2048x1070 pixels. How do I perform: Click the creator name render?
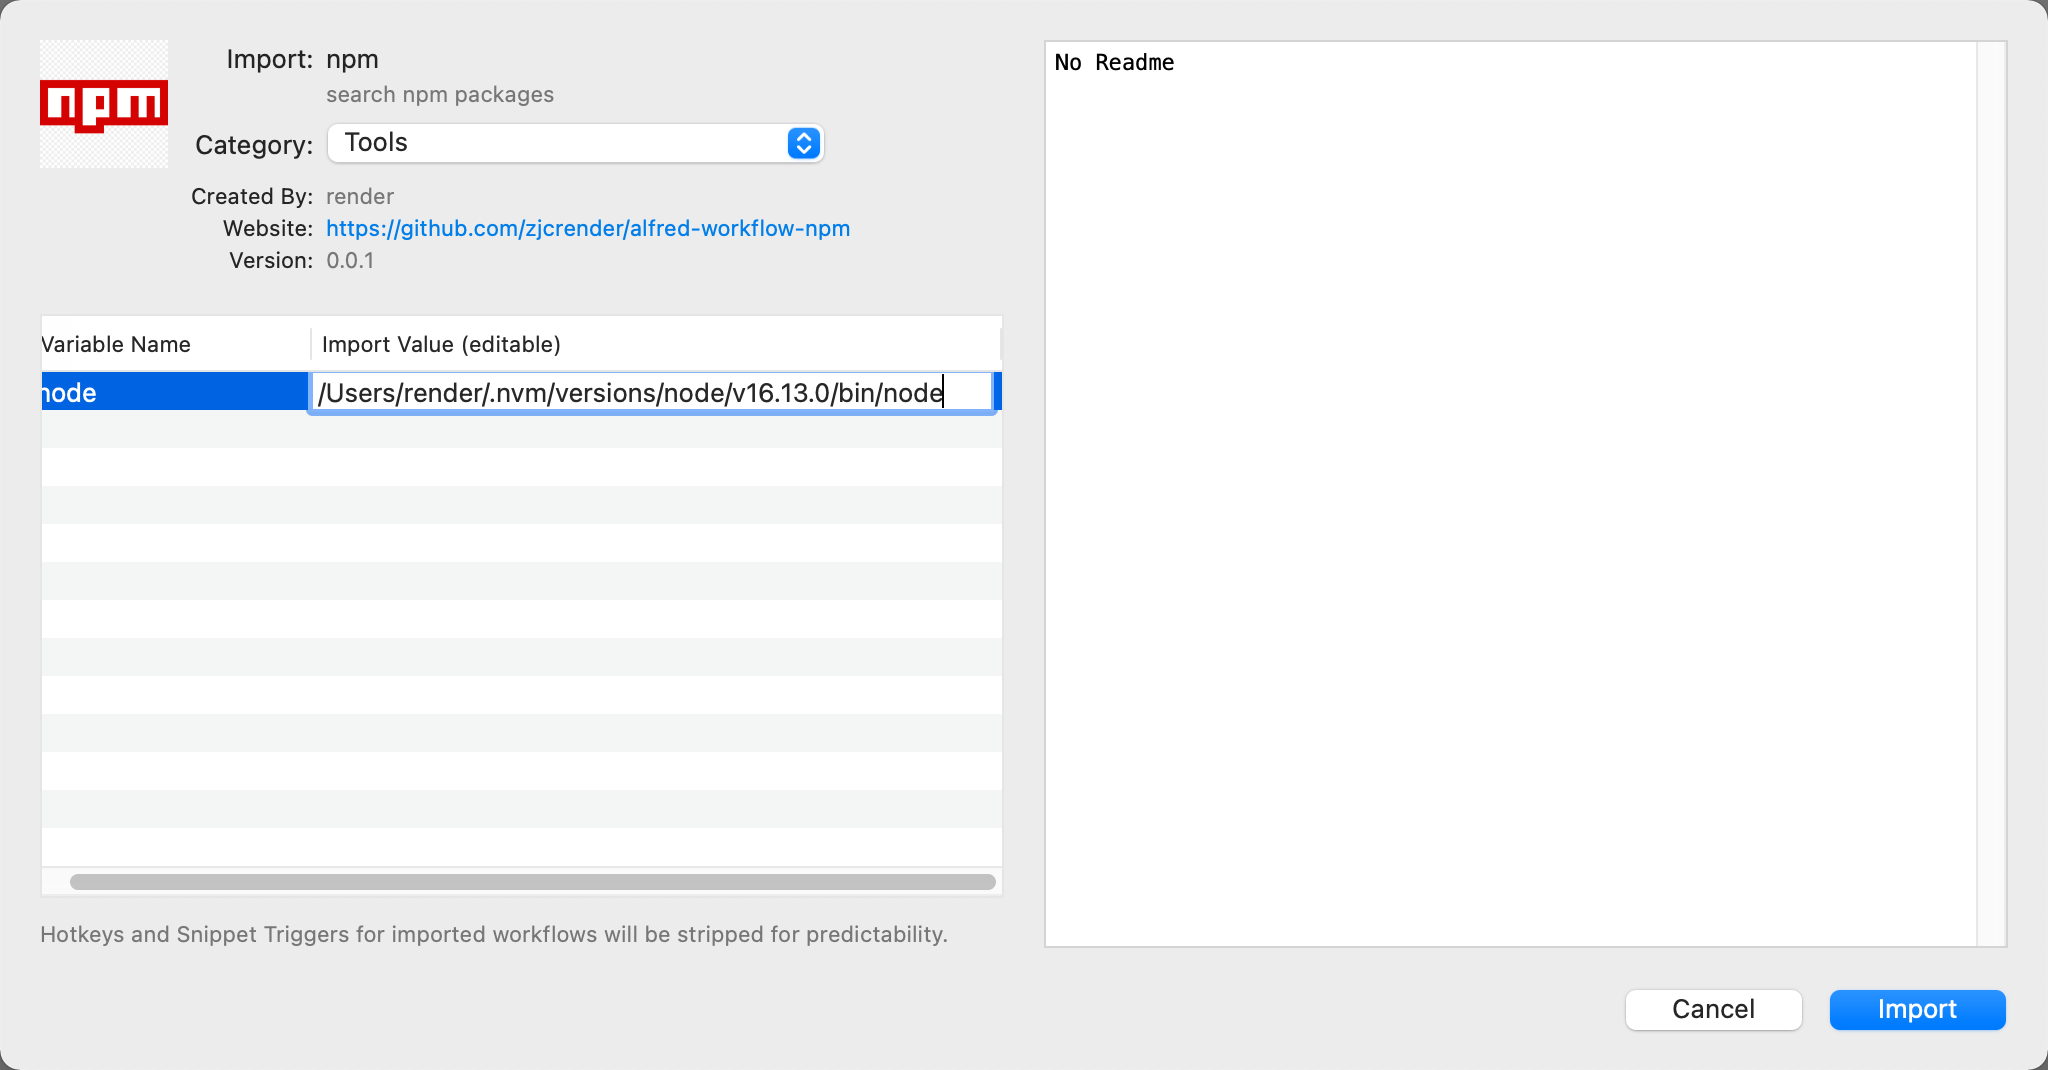tap(360, 196)
